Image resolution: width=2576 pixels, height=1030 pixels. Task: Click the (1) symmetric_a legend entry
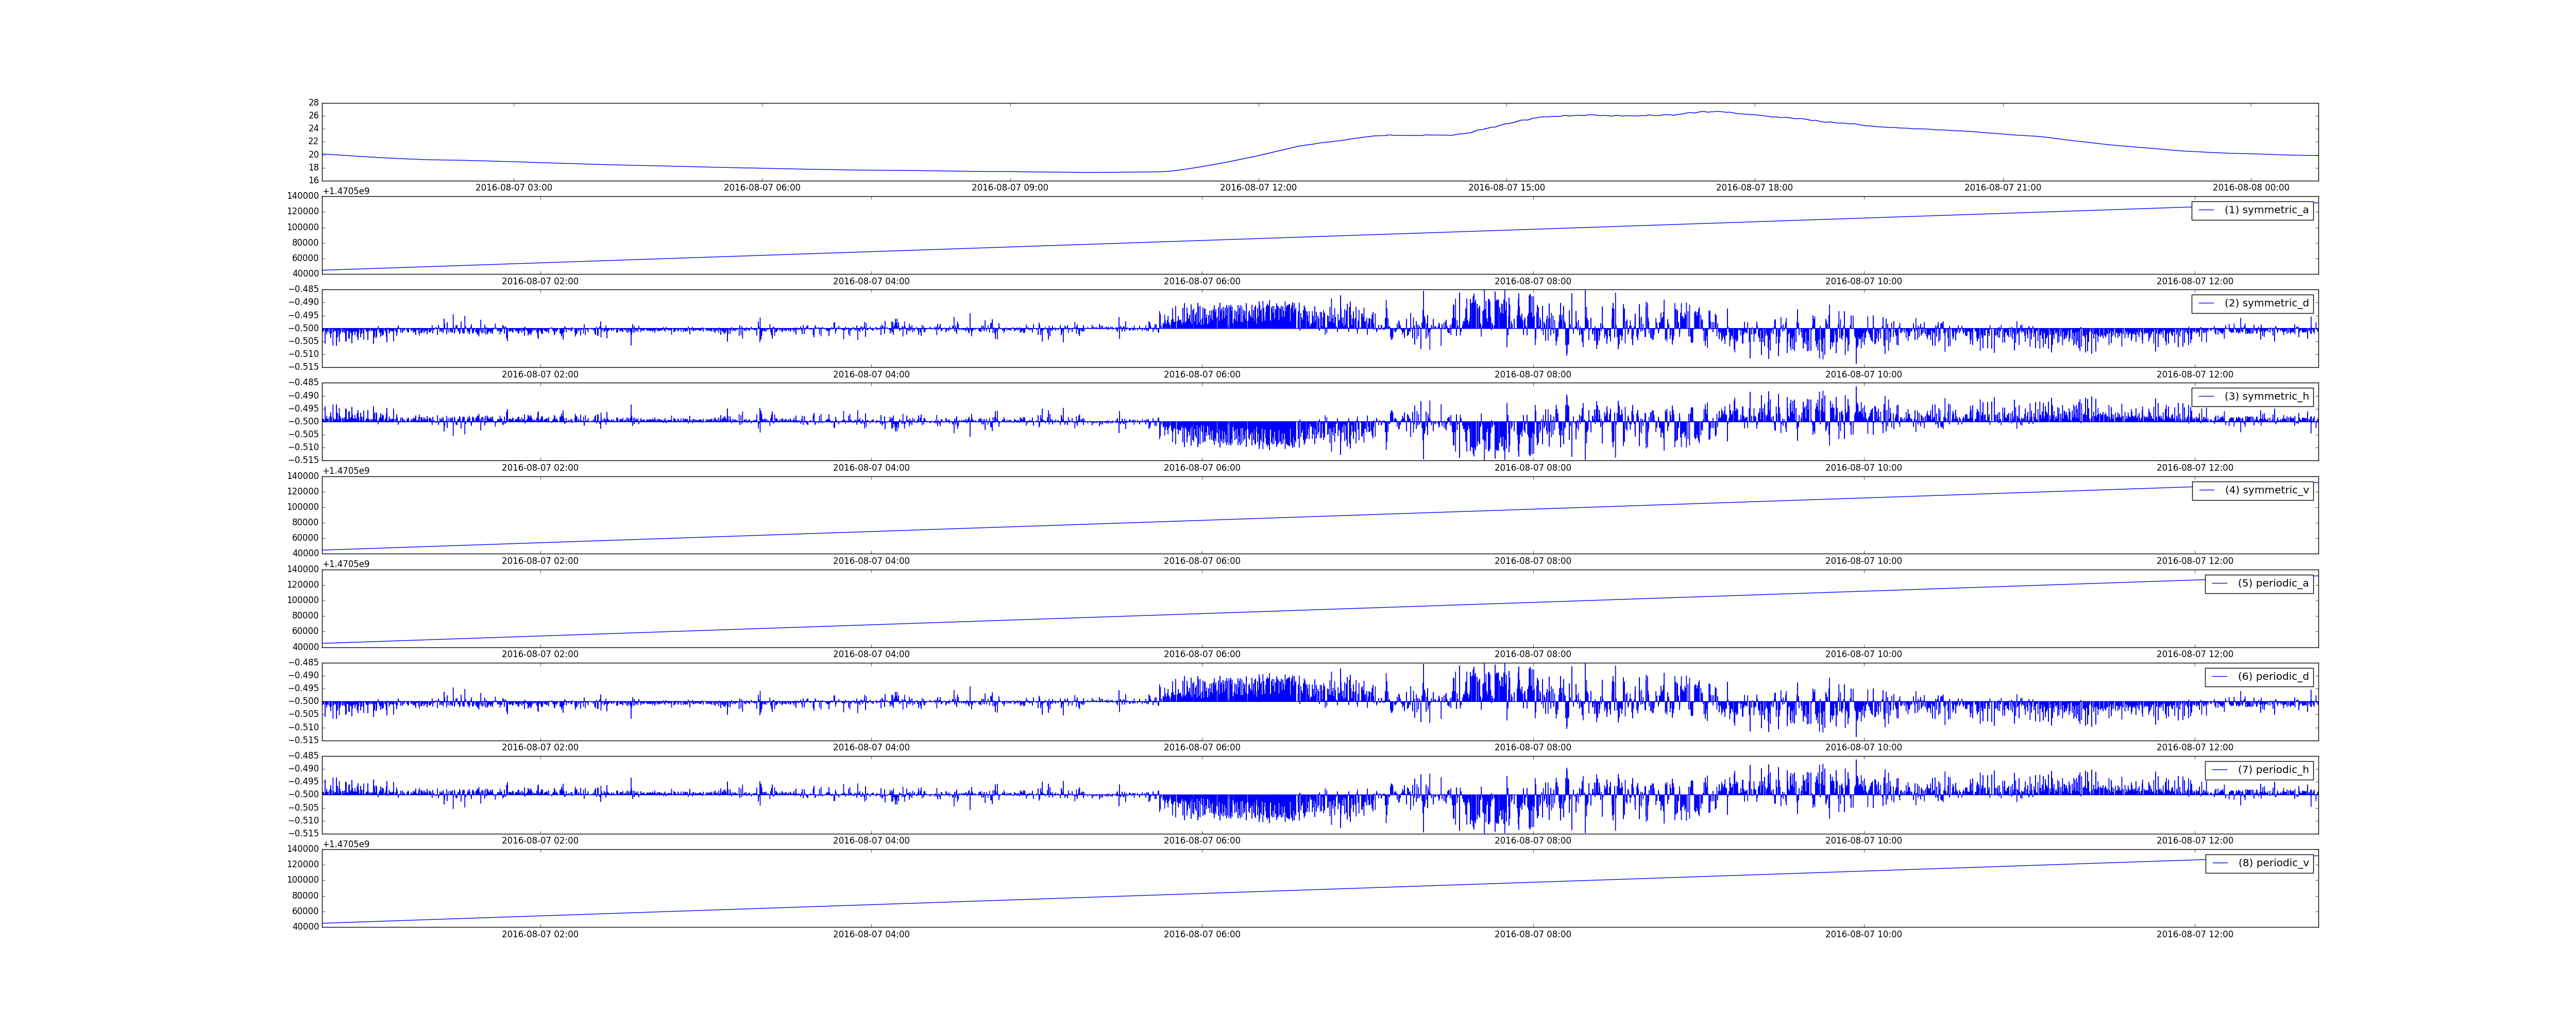(x=2266, y=210)
